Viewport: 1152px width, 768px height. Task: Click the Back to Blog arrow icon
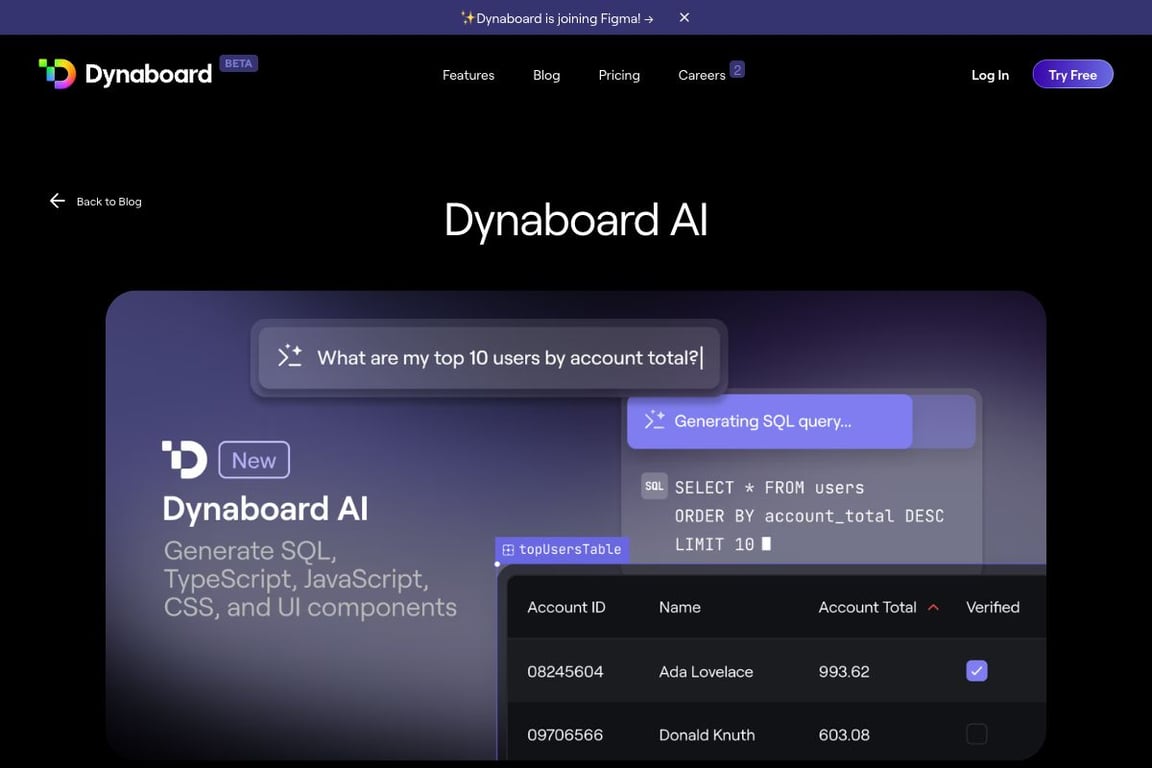click(57, 201)
